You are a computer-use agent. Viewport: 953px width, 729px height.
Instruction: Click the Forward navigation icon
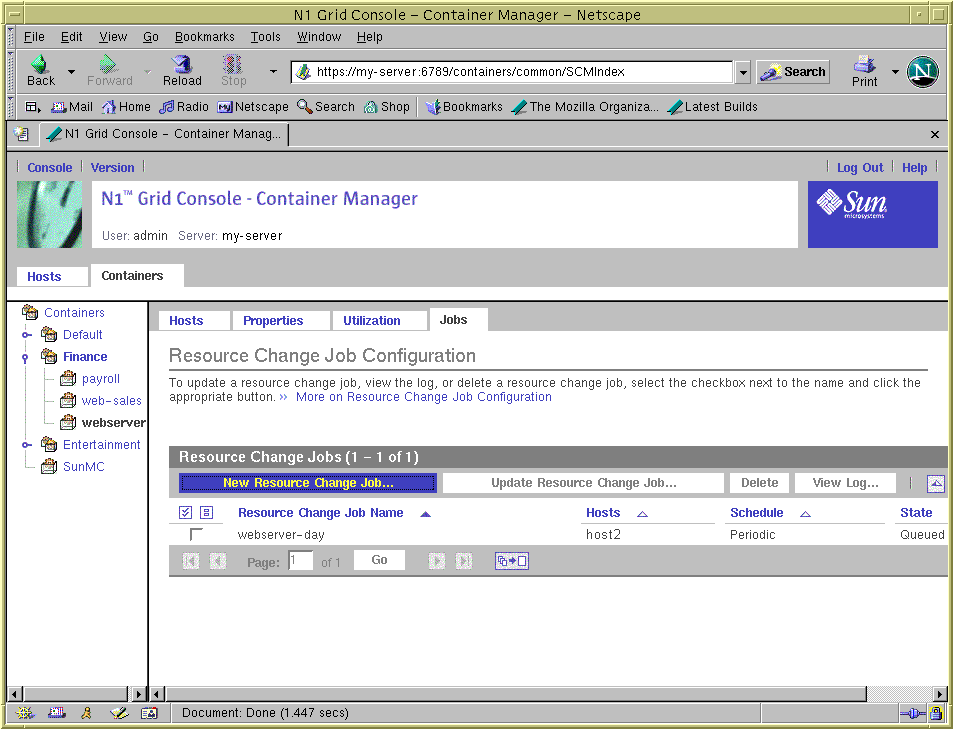(109, 71)
